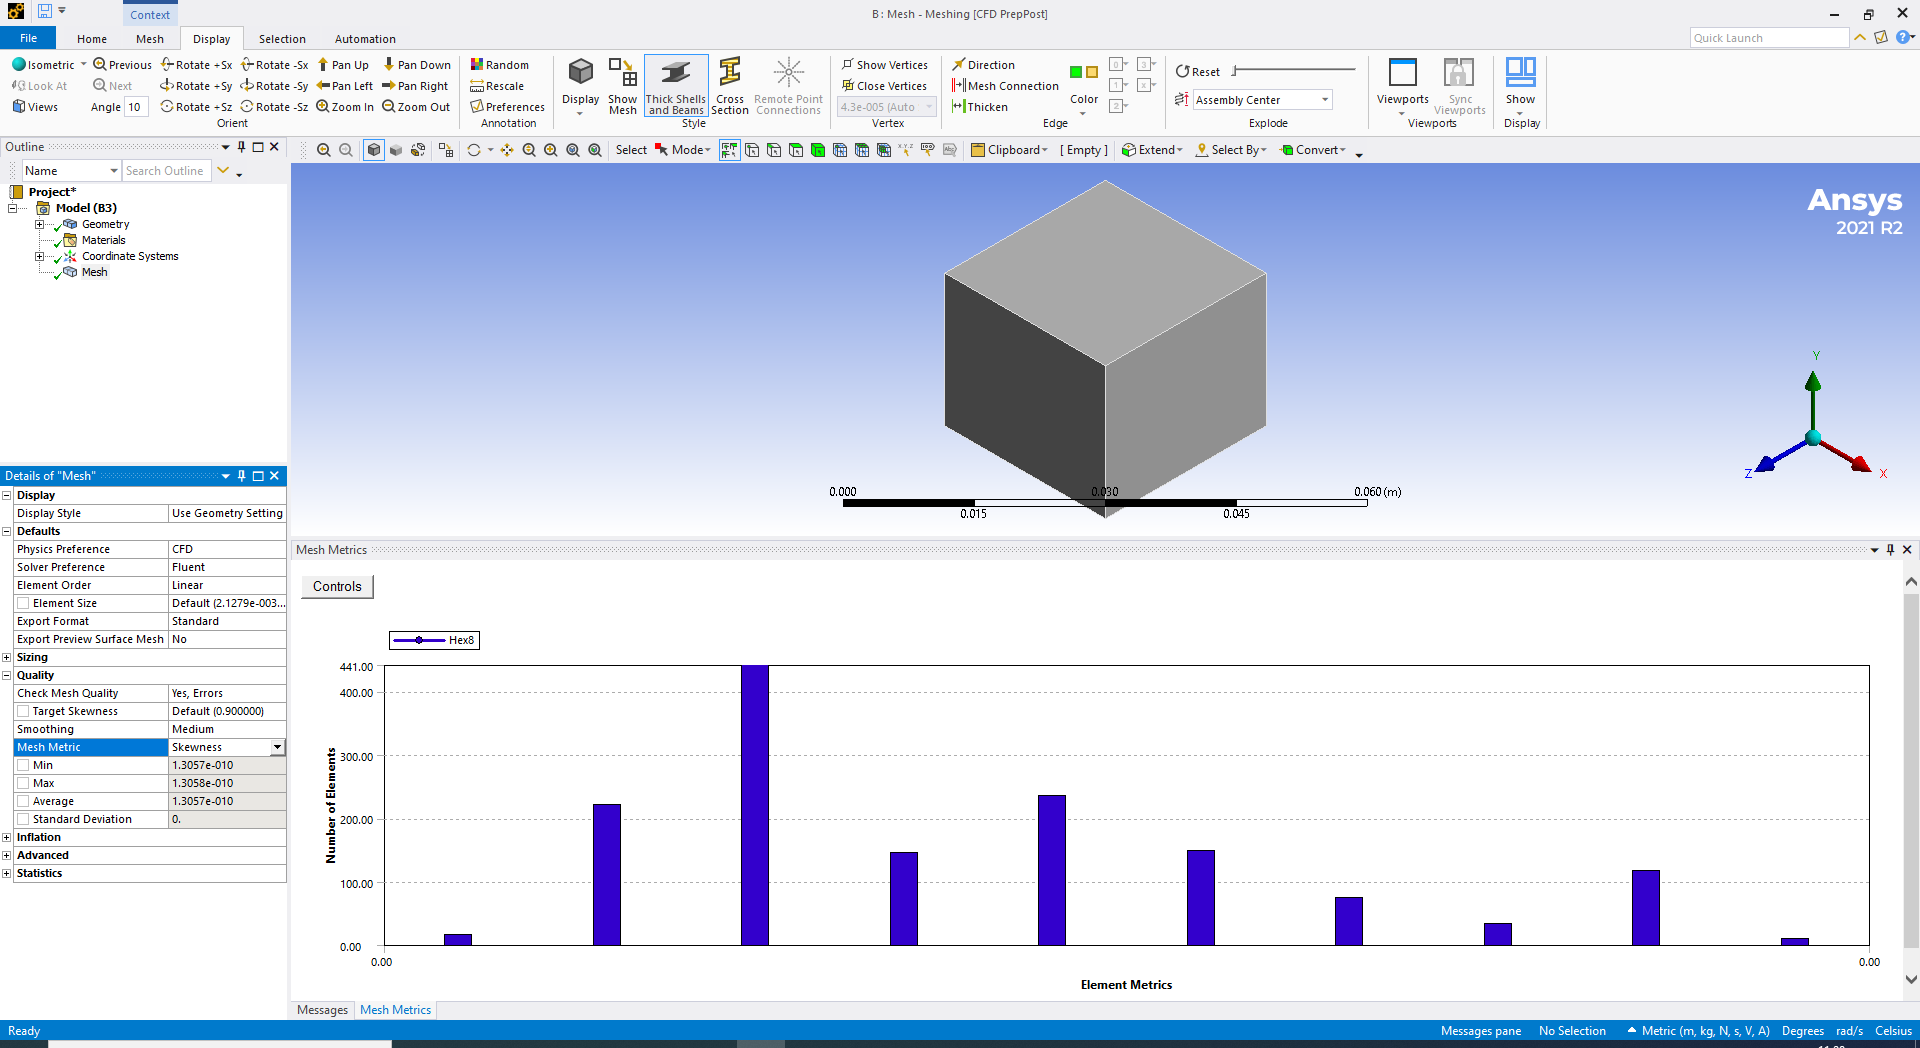Click the Viewports layout icon

pyautogui.click(x=1402, y=75)
